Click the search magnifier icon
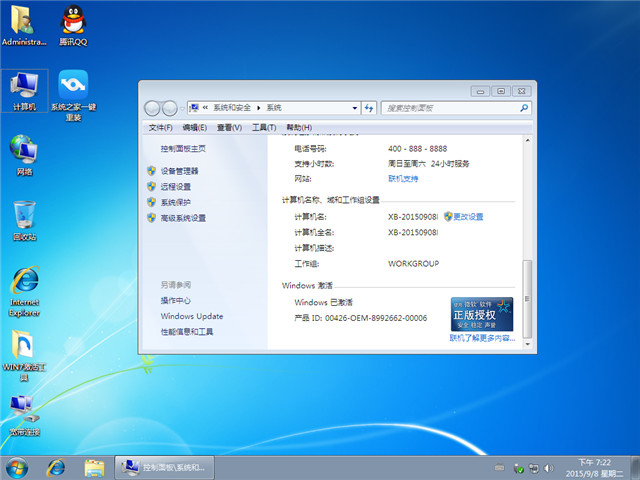The image size is (640, 480). coord(524,108)
